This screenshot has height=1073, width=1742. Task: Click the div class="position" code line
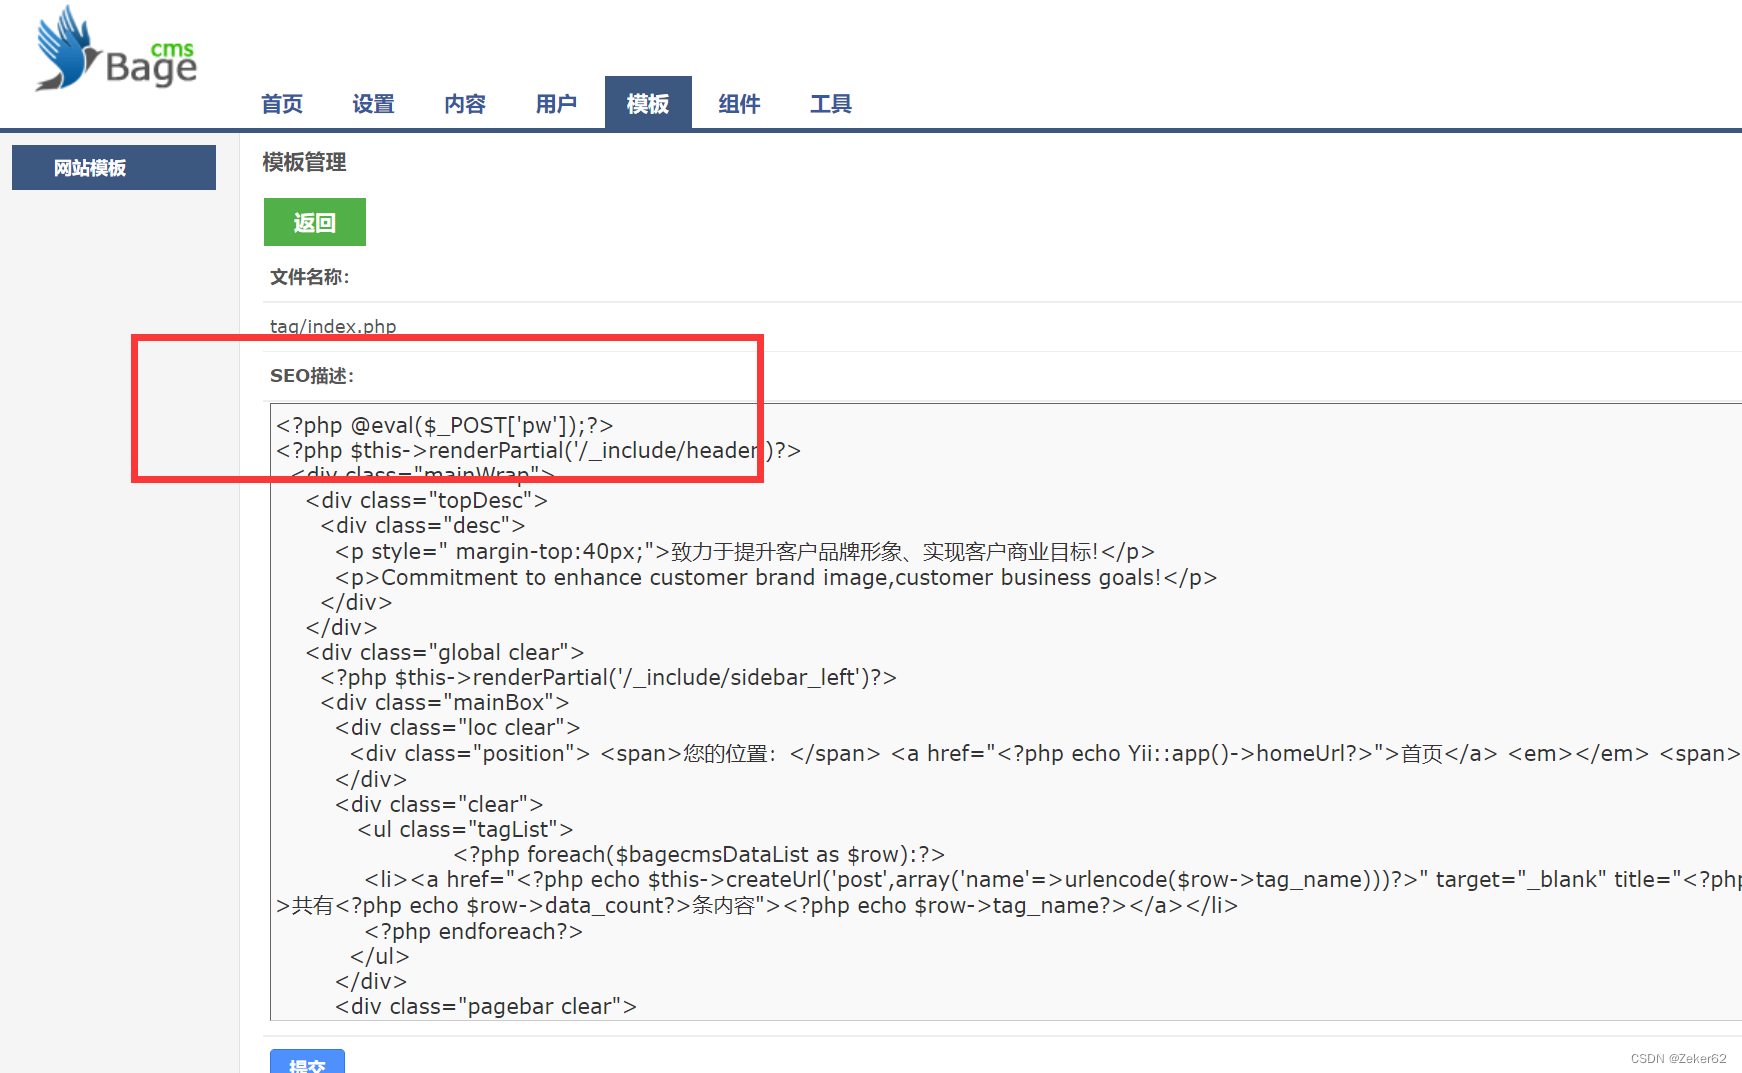pos(1045,753)
